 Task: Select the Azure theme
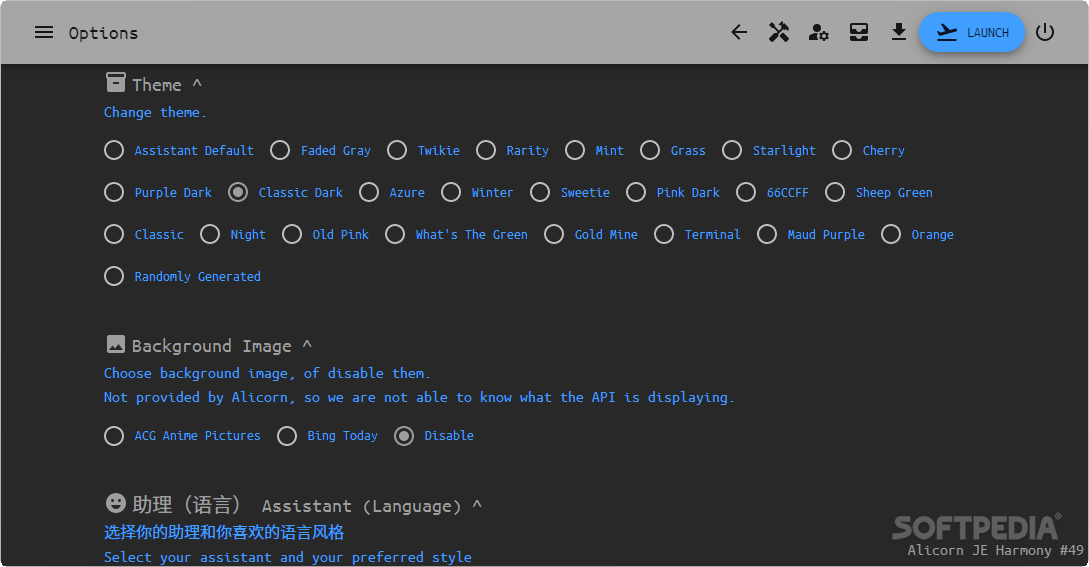(369, 192)
